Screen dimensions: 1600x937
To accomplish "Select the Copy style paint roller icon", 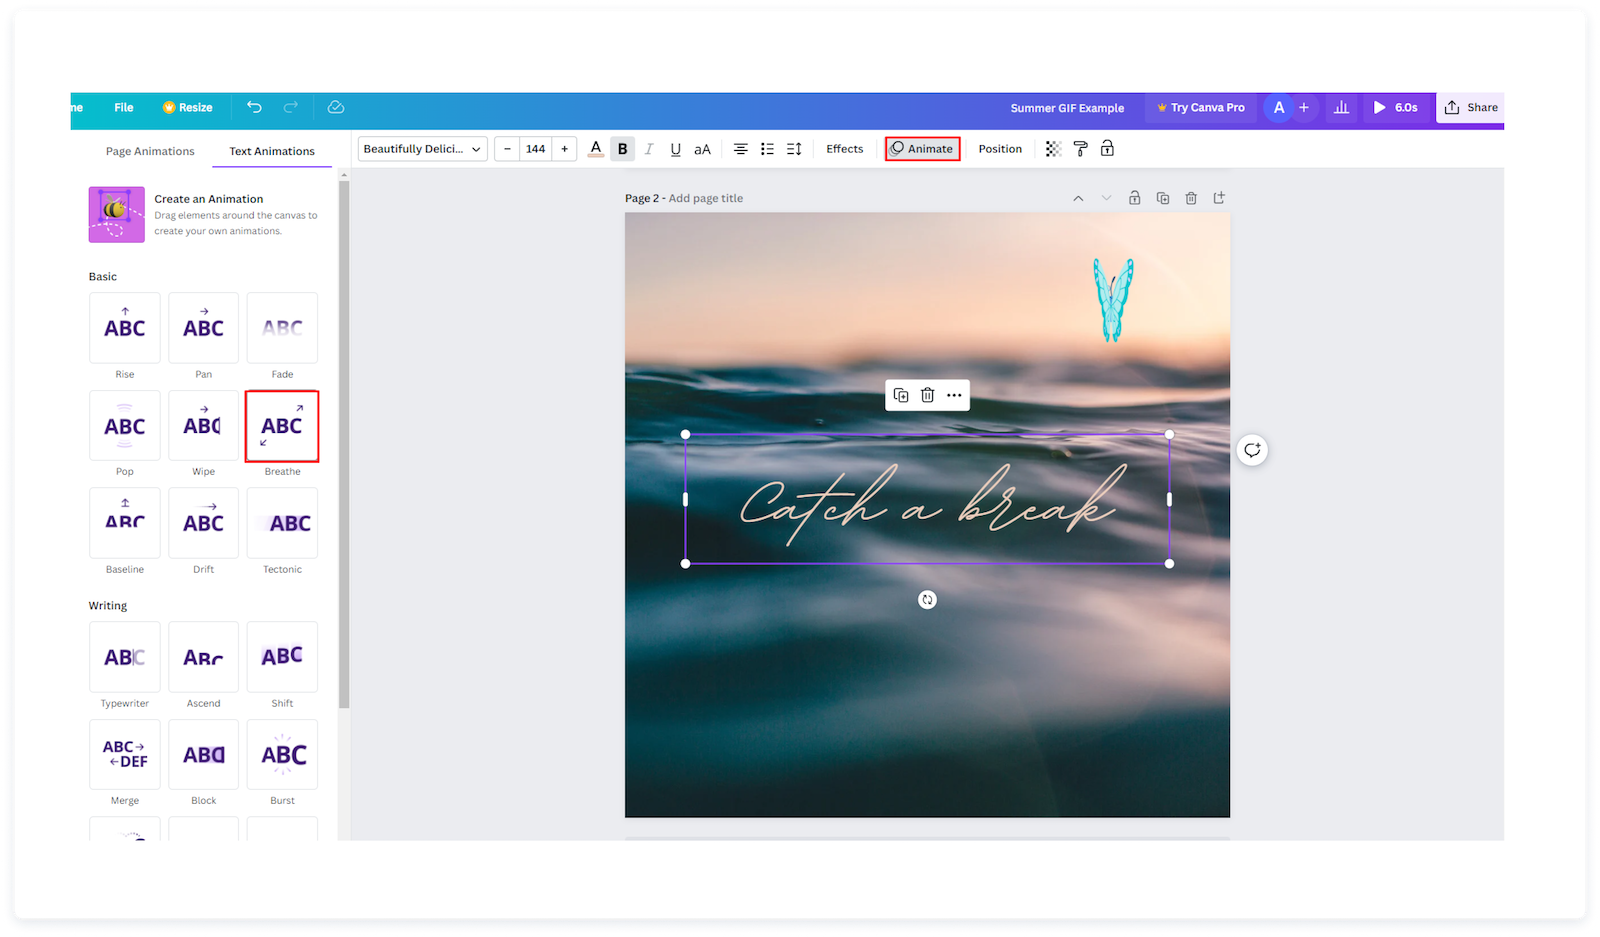I will [x=1080, y=148].
